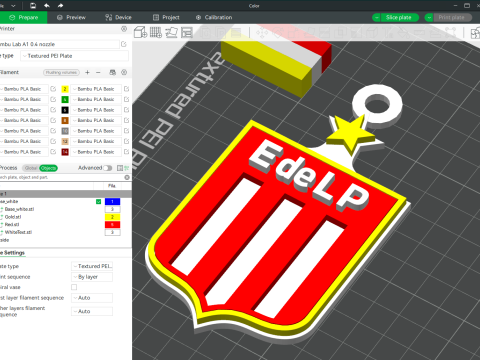Image resolution: width=480 pixels, height=360 pixels.
Task: Click the green settings search icon in Process row
Action: [127, 168]
